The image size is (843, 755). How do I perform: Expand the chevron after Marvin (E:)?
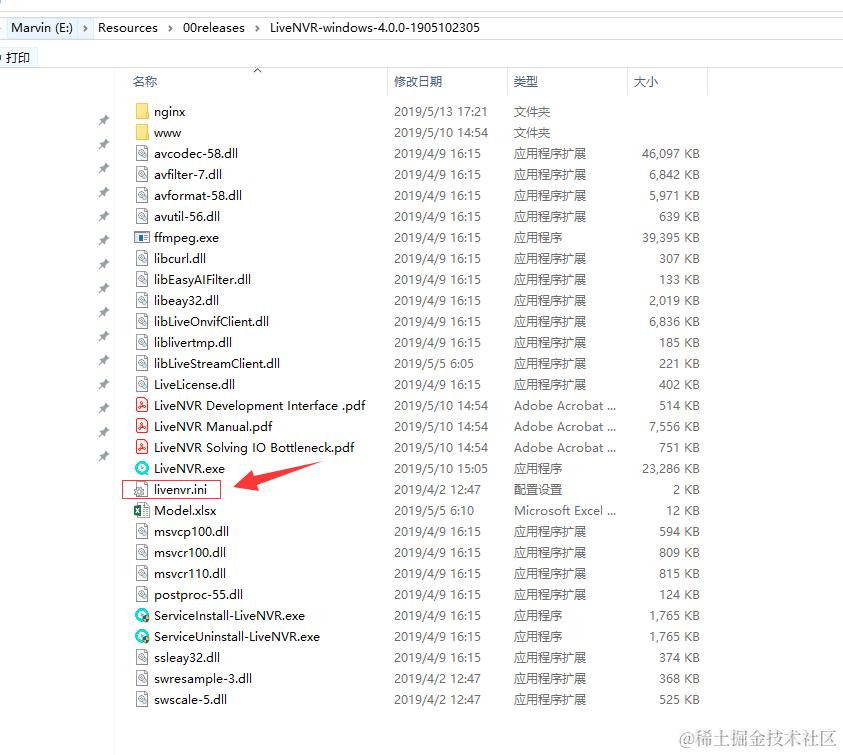(85, 28)
